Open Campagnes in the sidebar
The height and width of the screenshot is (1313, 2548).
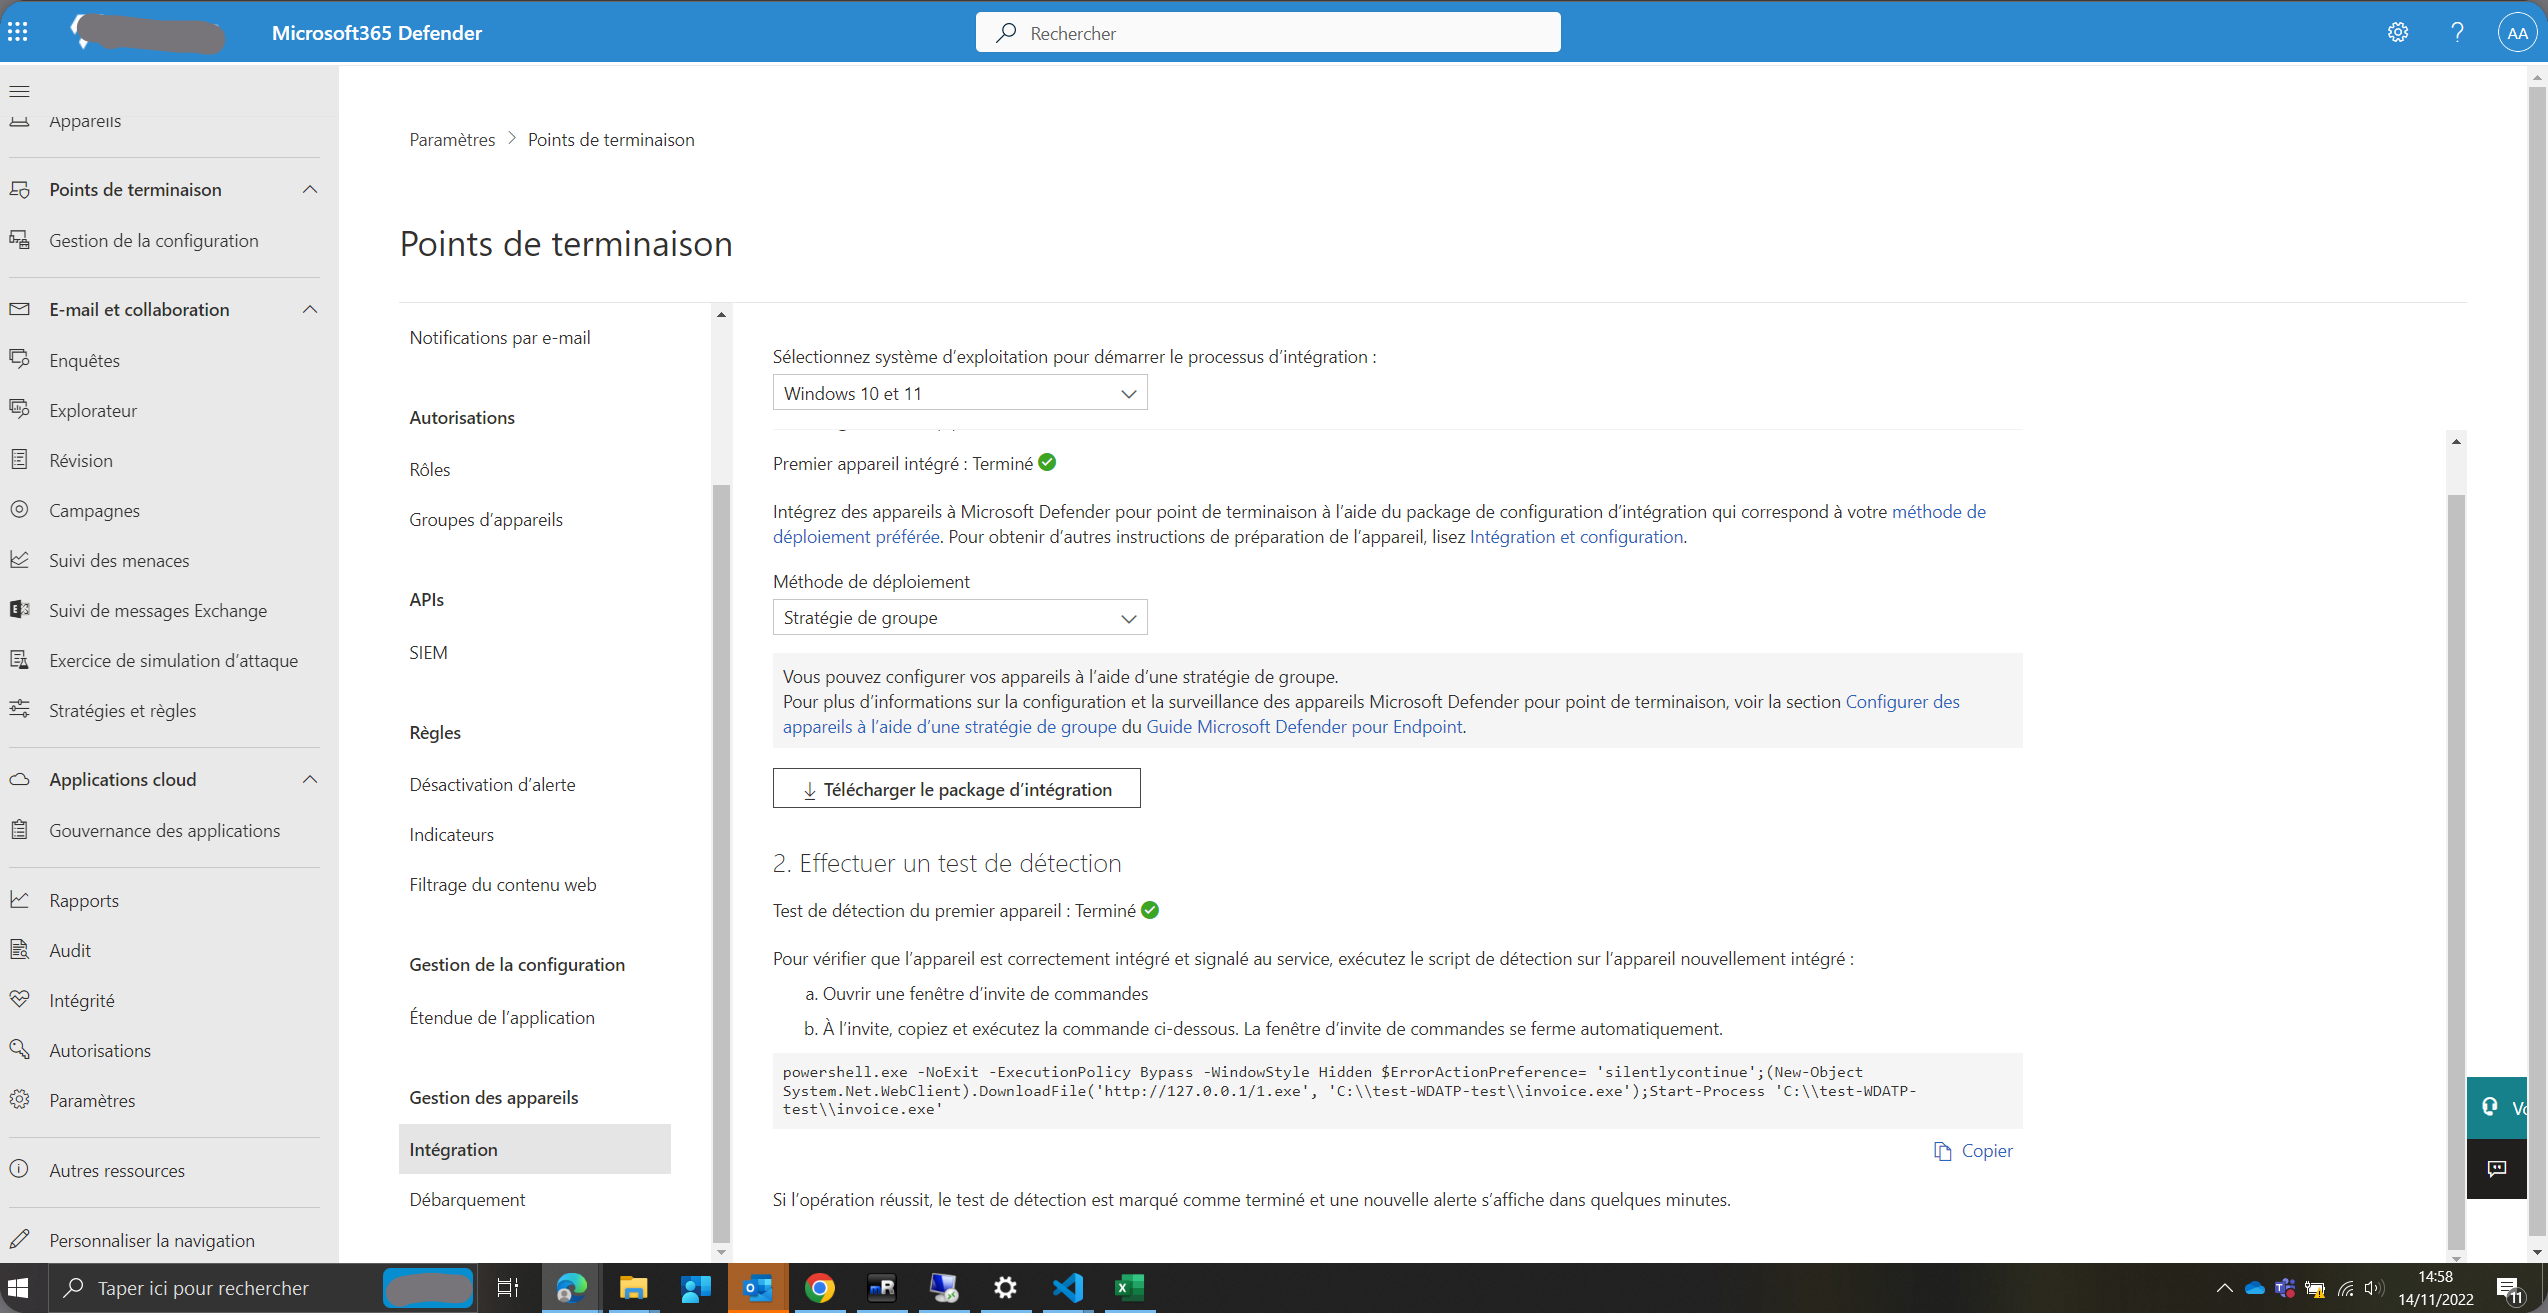coord(95,510)
